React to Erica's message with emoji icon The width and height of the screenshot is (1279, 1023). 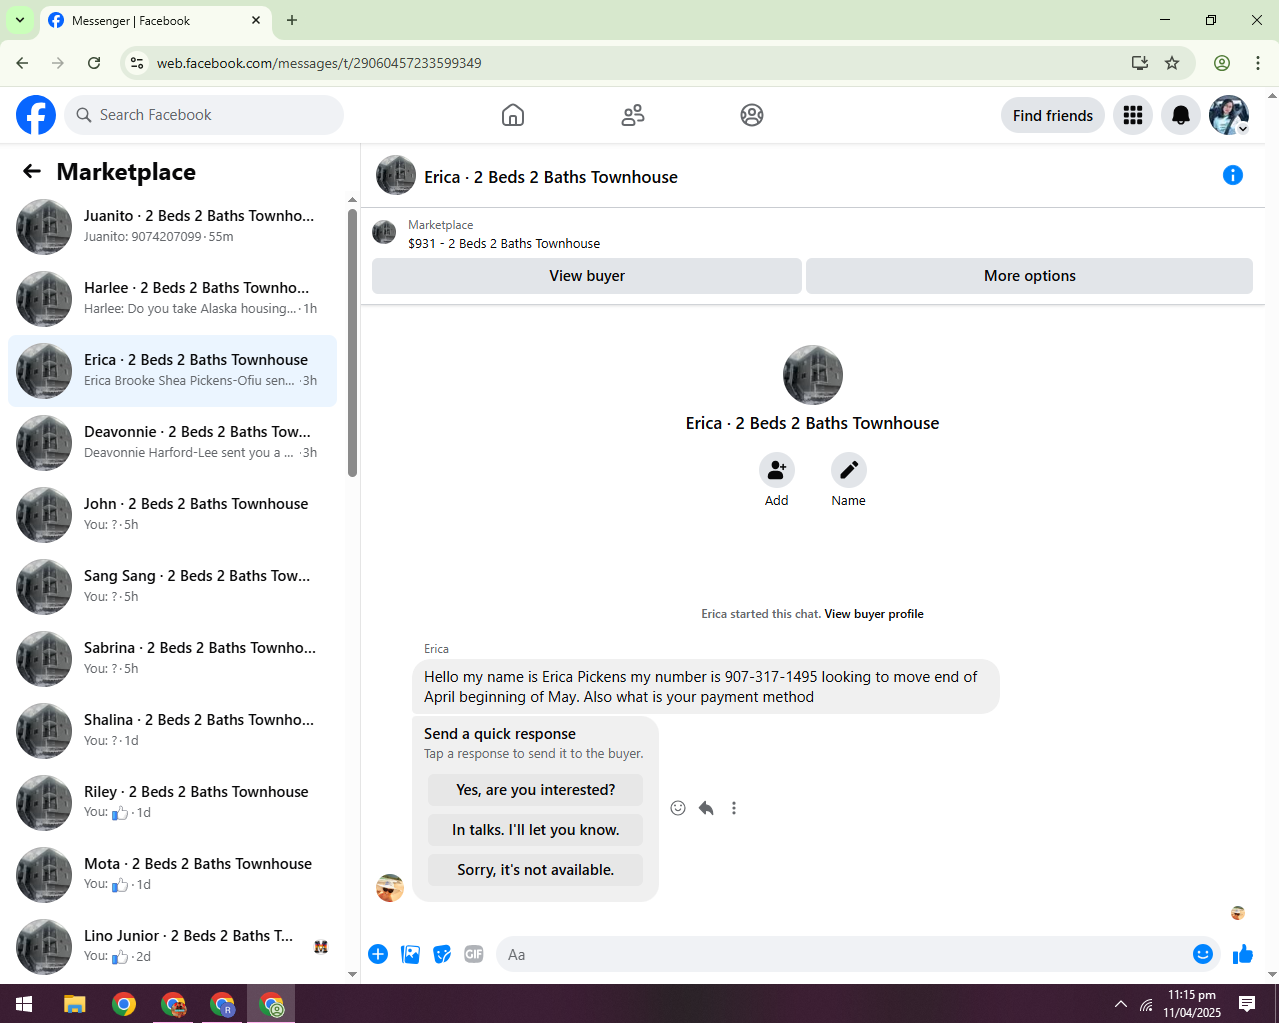click(x=678, y=808)
